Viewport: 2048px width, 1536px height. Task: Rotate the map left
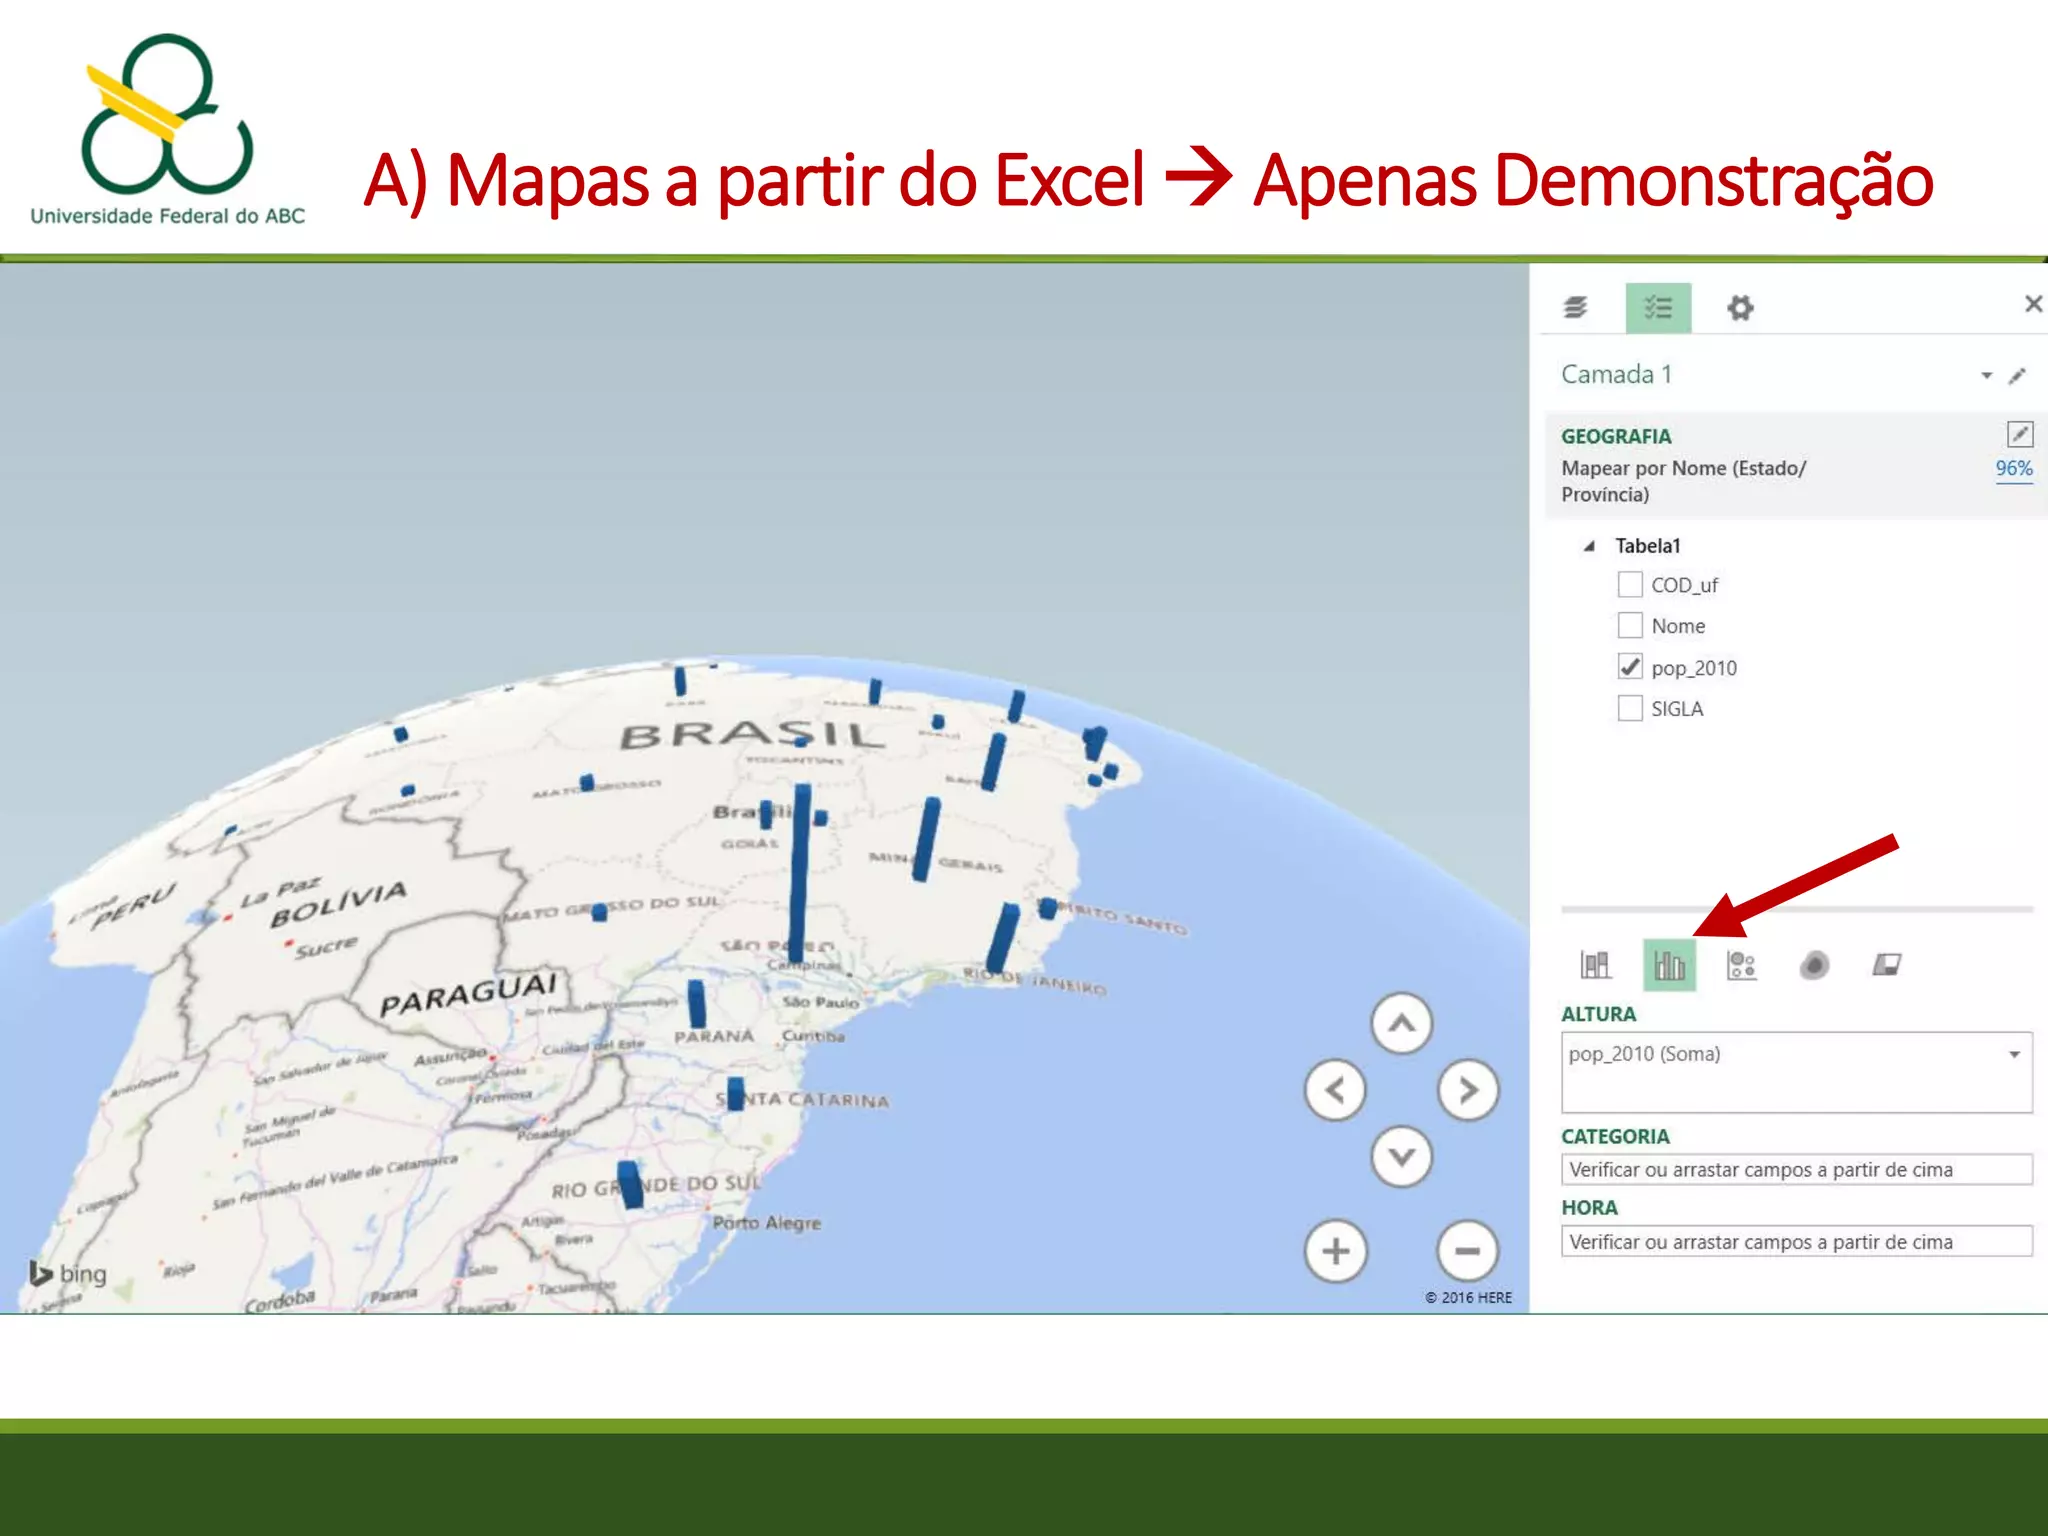point(1335,1090)
